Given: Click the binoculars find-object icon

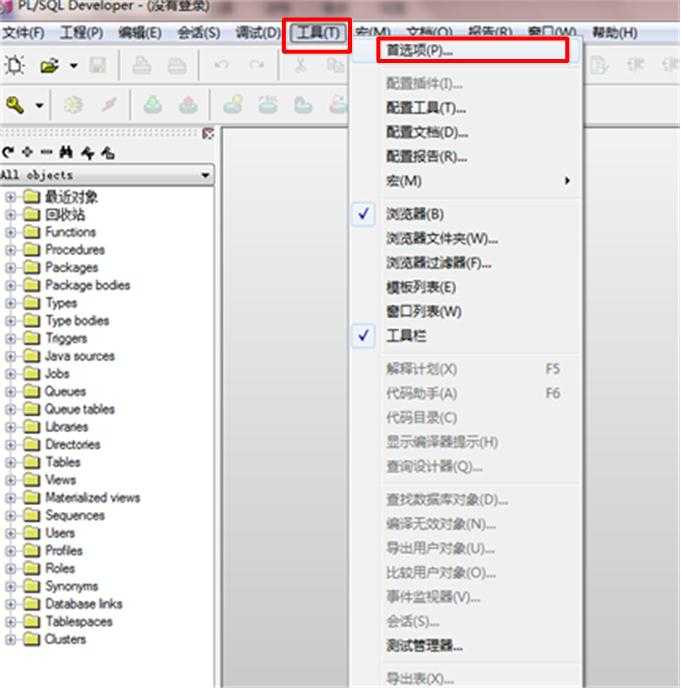Looking at the screenshot, I should coord(66,152).
